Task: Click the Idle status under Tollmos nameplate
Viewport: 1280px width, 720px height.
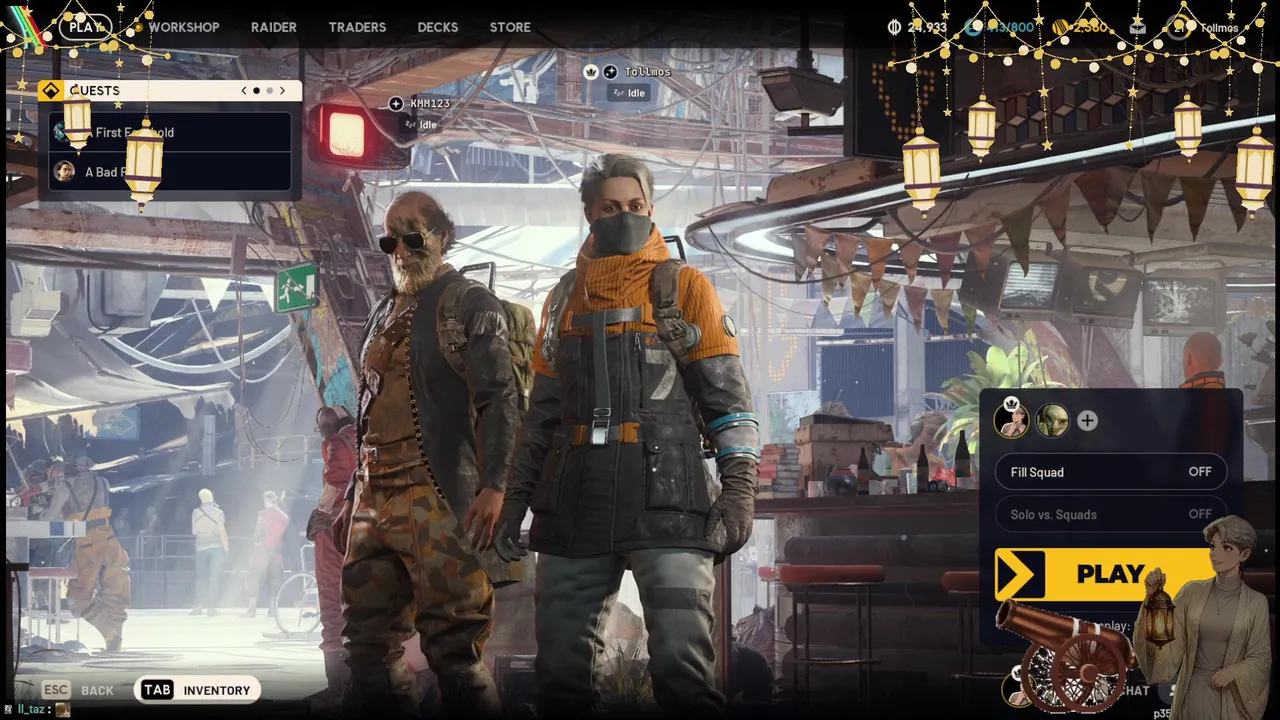Action: pyautogui.click(x=628, y=93)
